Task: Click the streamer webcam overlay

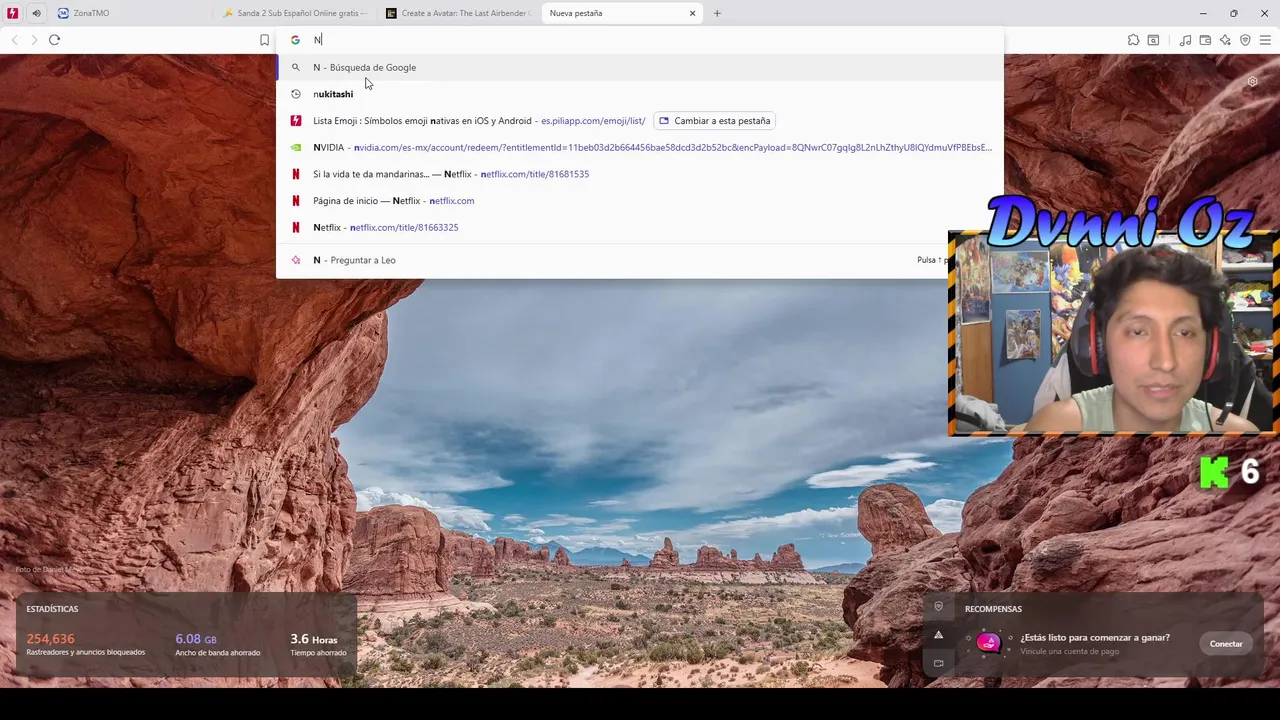Action: pyautogui.click(x=1112, y=333)
